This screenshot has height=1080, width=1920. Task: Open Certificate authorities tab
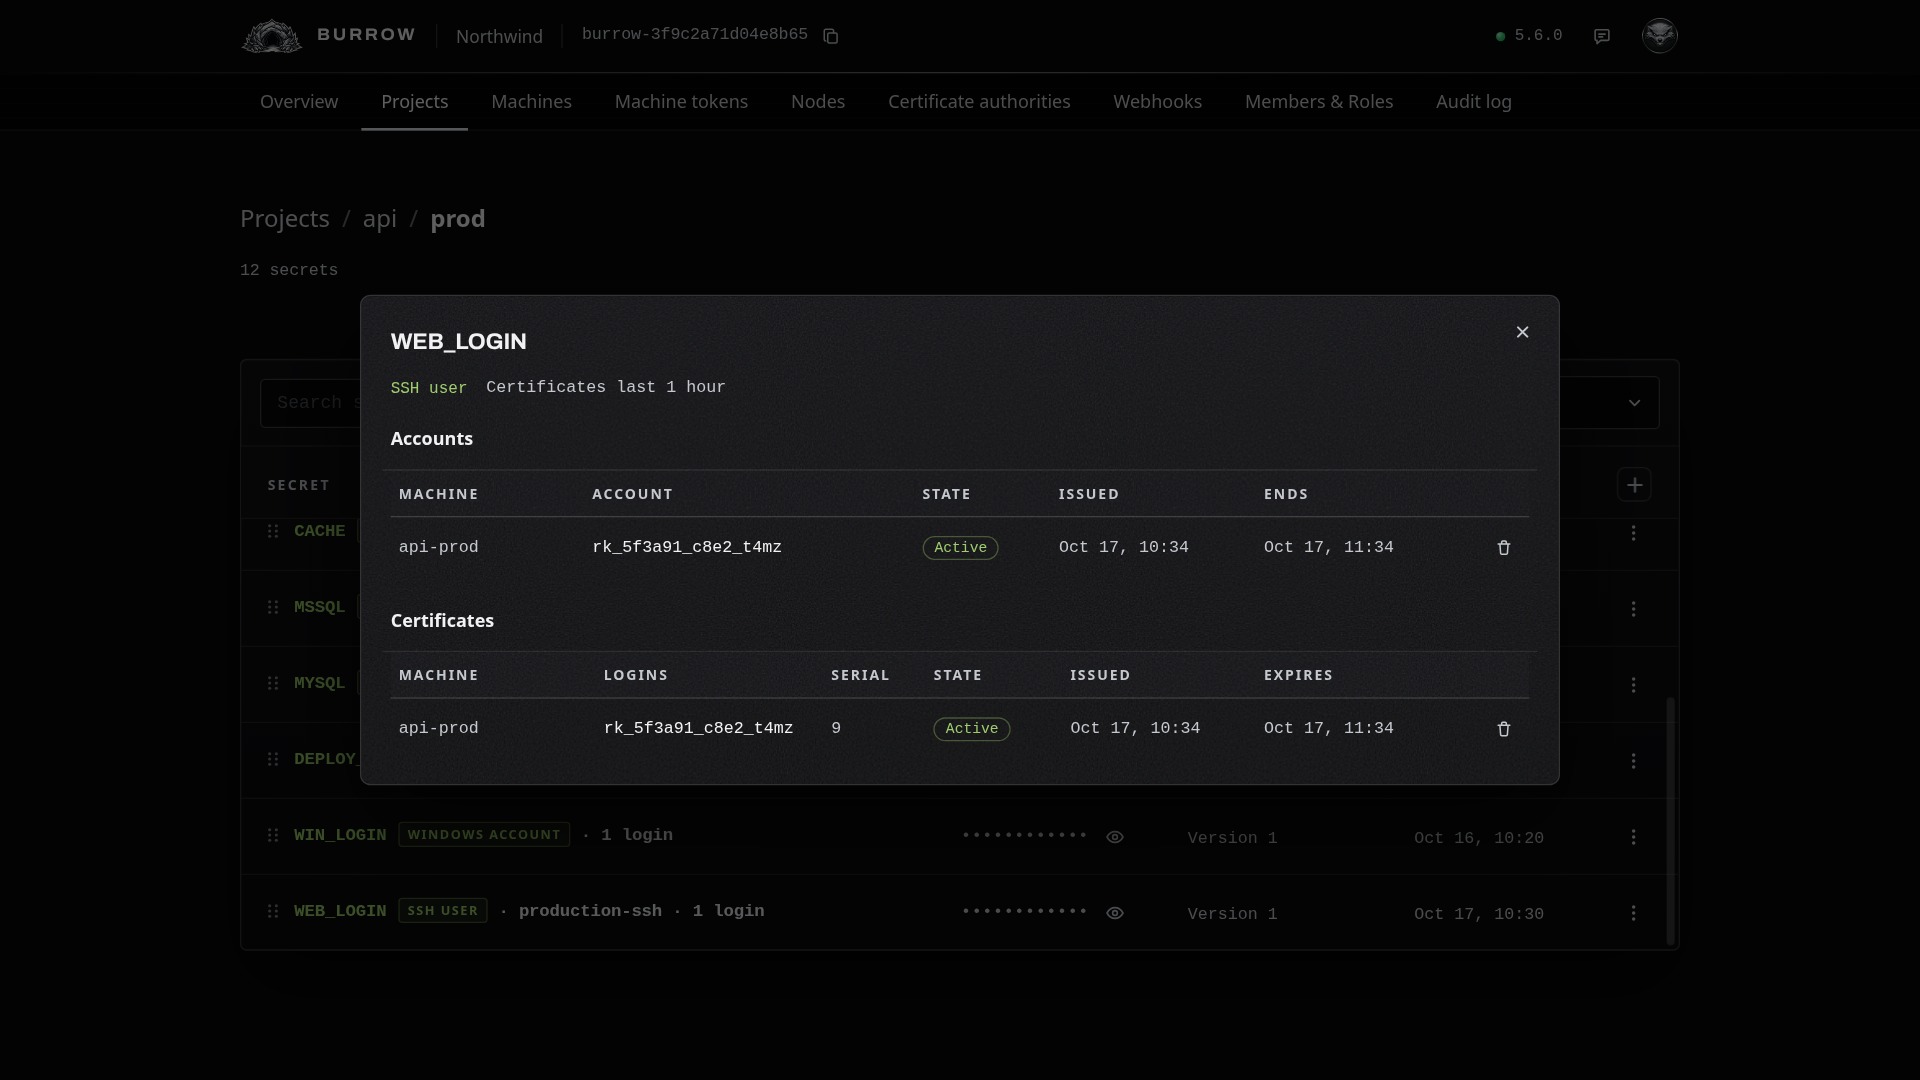click(979, 101)
